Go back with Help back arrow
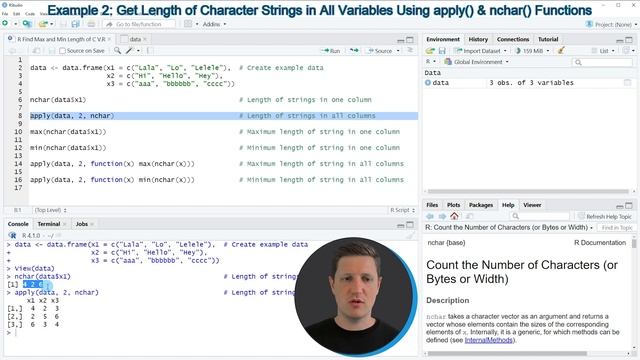 430,216
